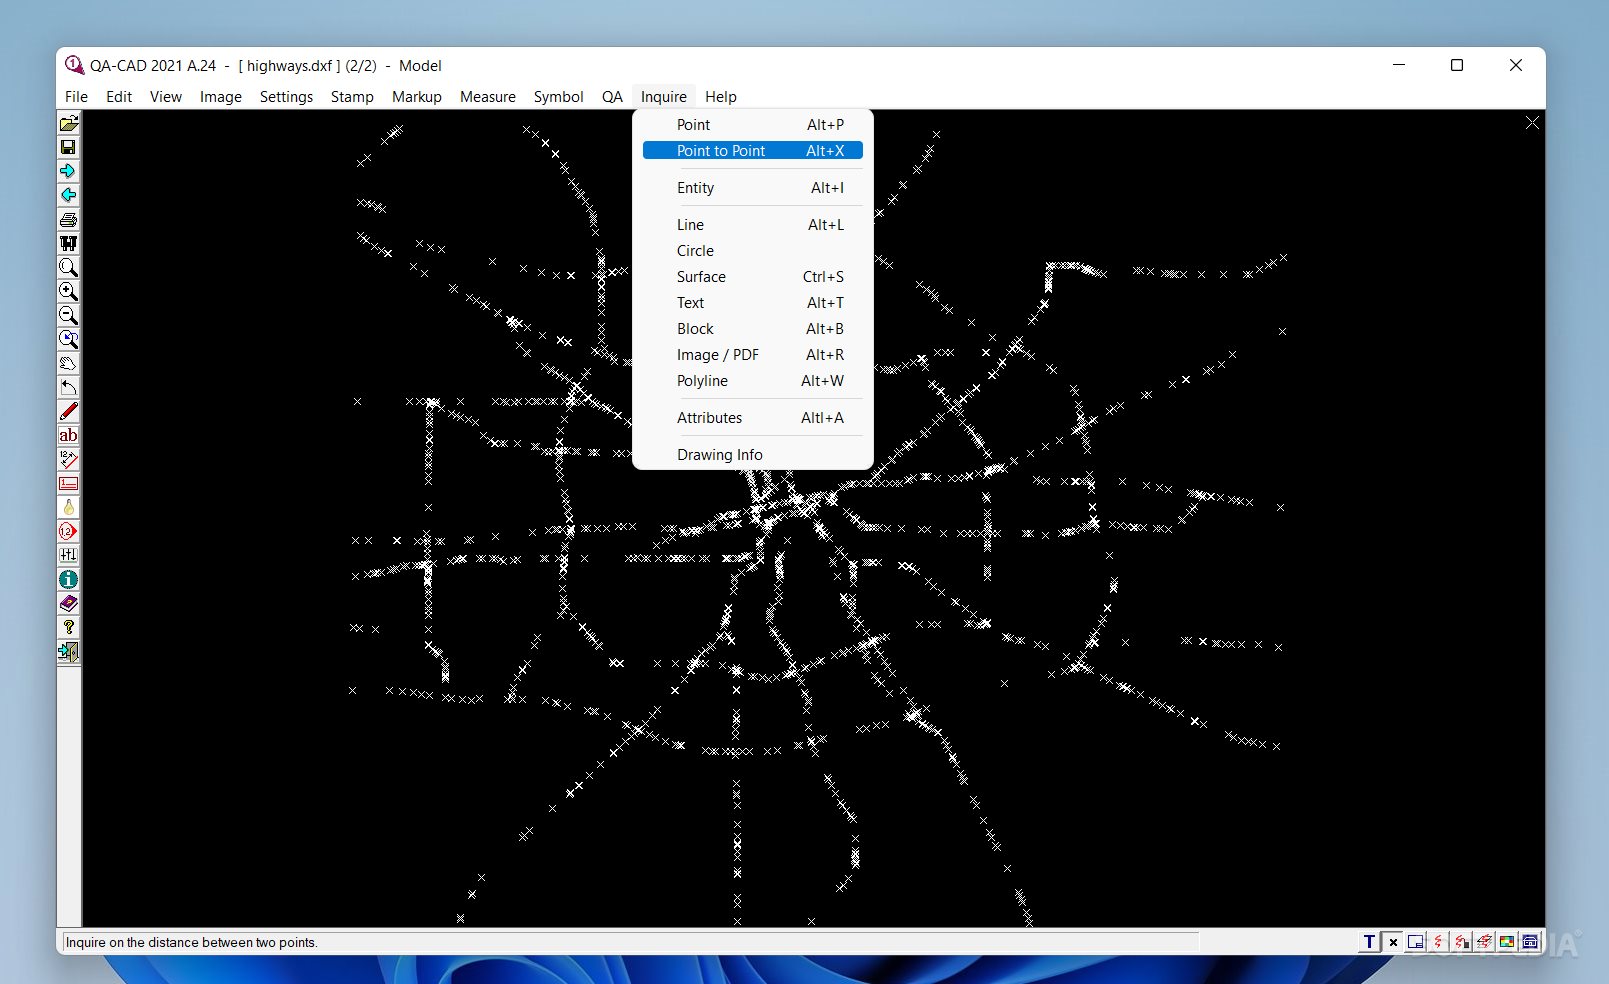The image size is (1609, 984).
Task: Zoom out with the minus magnifier
Action: [x=68, y=315]
